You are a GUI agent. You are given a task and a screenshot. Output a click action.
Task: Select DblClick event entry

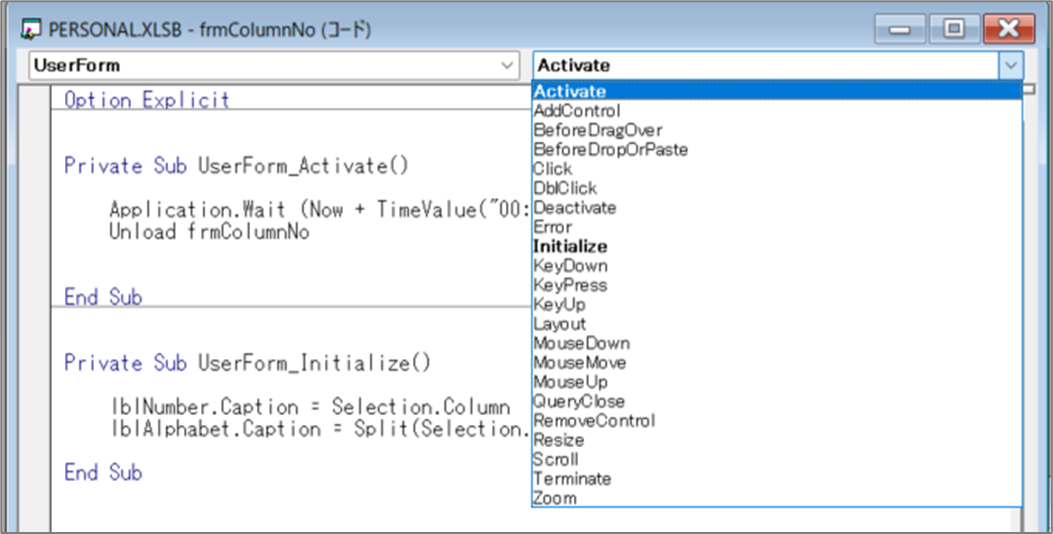point(777,188)
